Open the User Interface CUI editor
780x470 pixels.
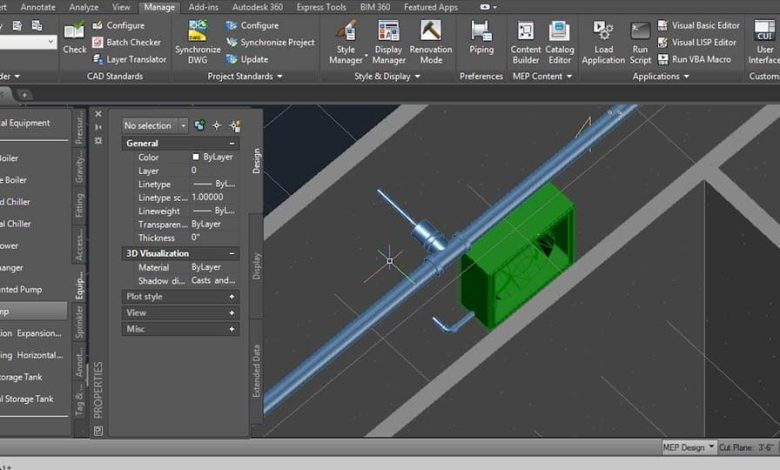pyautogui.click(x=764, y=42)
